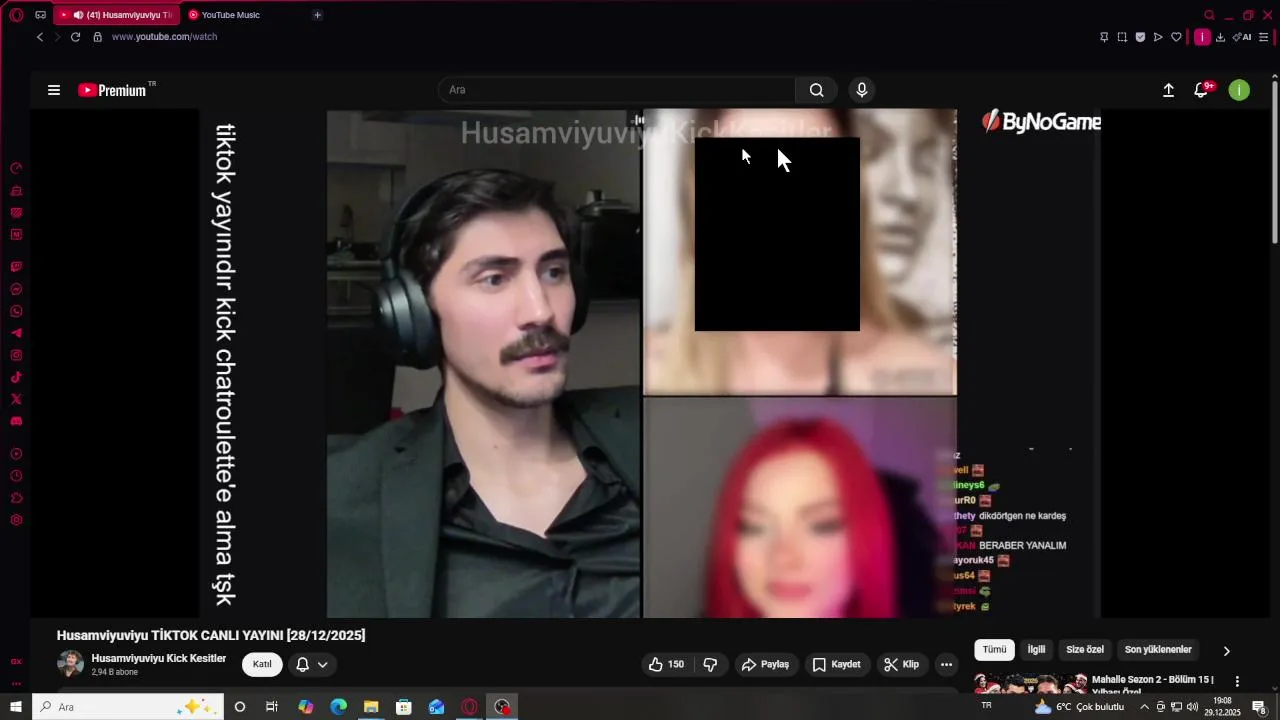Open settings gear icon in sidebar
The image size is (1280, 720).
16,520
